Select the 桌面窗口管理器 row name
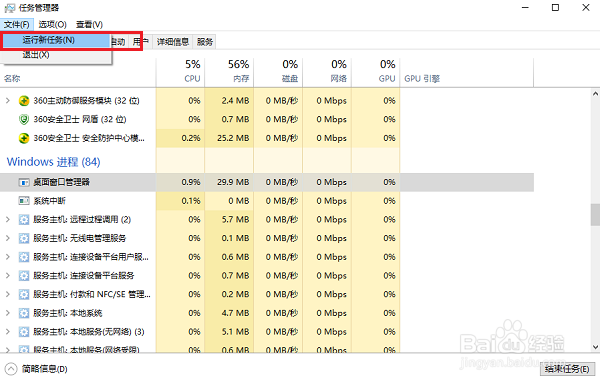This screenshot has width=600, height=384. (x=61, y=182)
